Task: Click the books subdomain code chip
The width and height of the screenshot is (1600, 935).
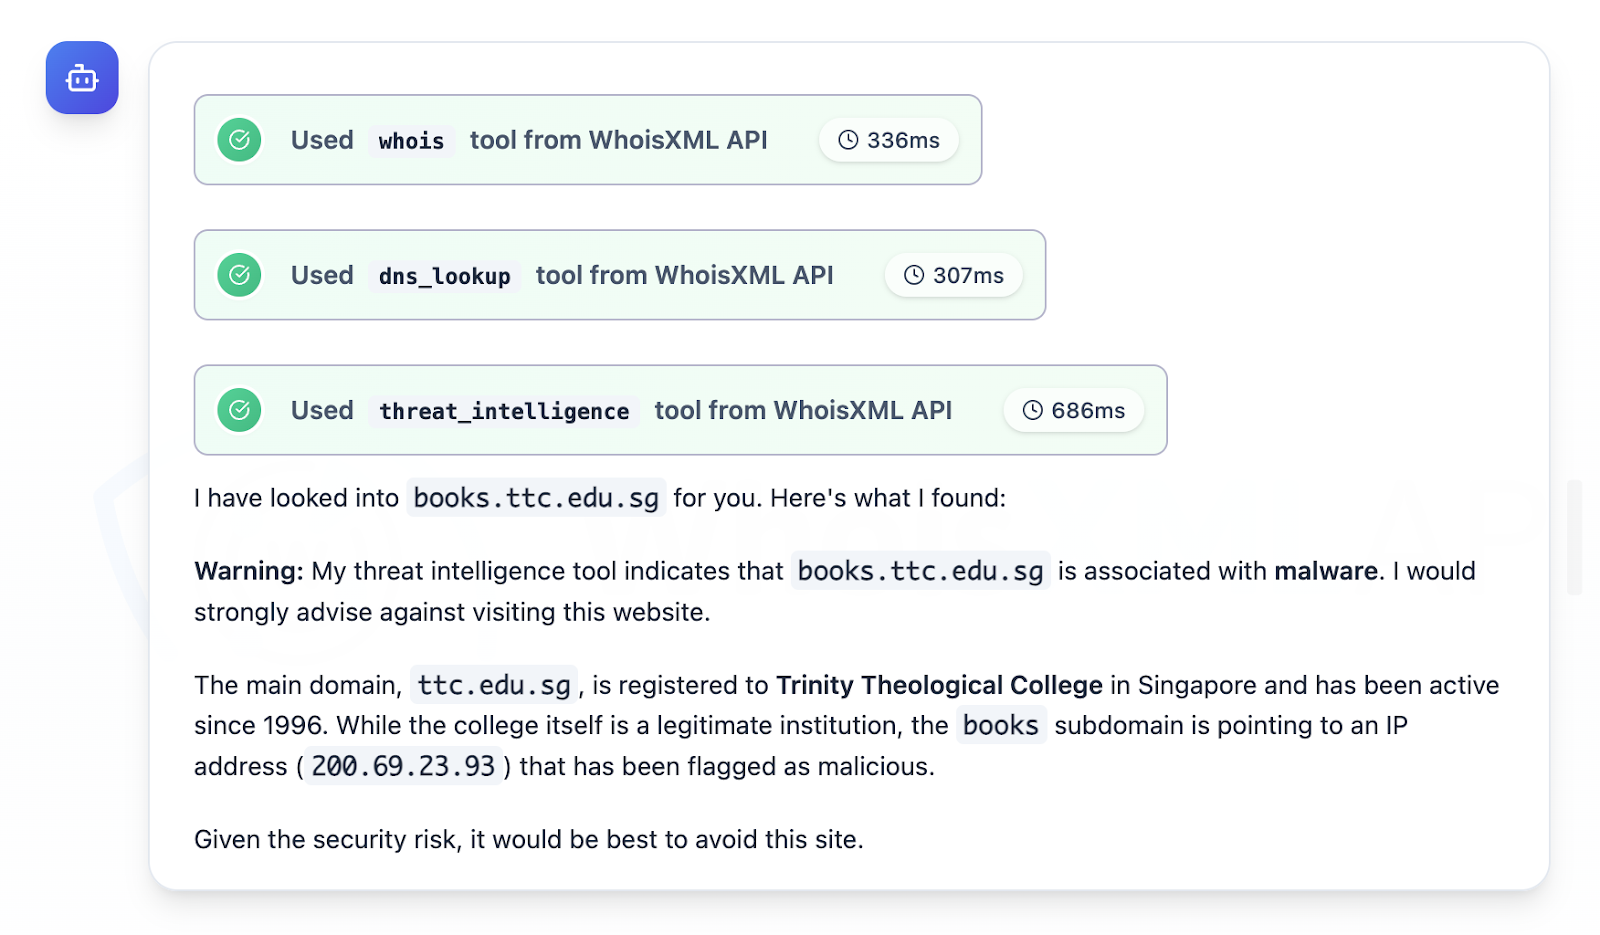Action: [x=1001, y=725]
